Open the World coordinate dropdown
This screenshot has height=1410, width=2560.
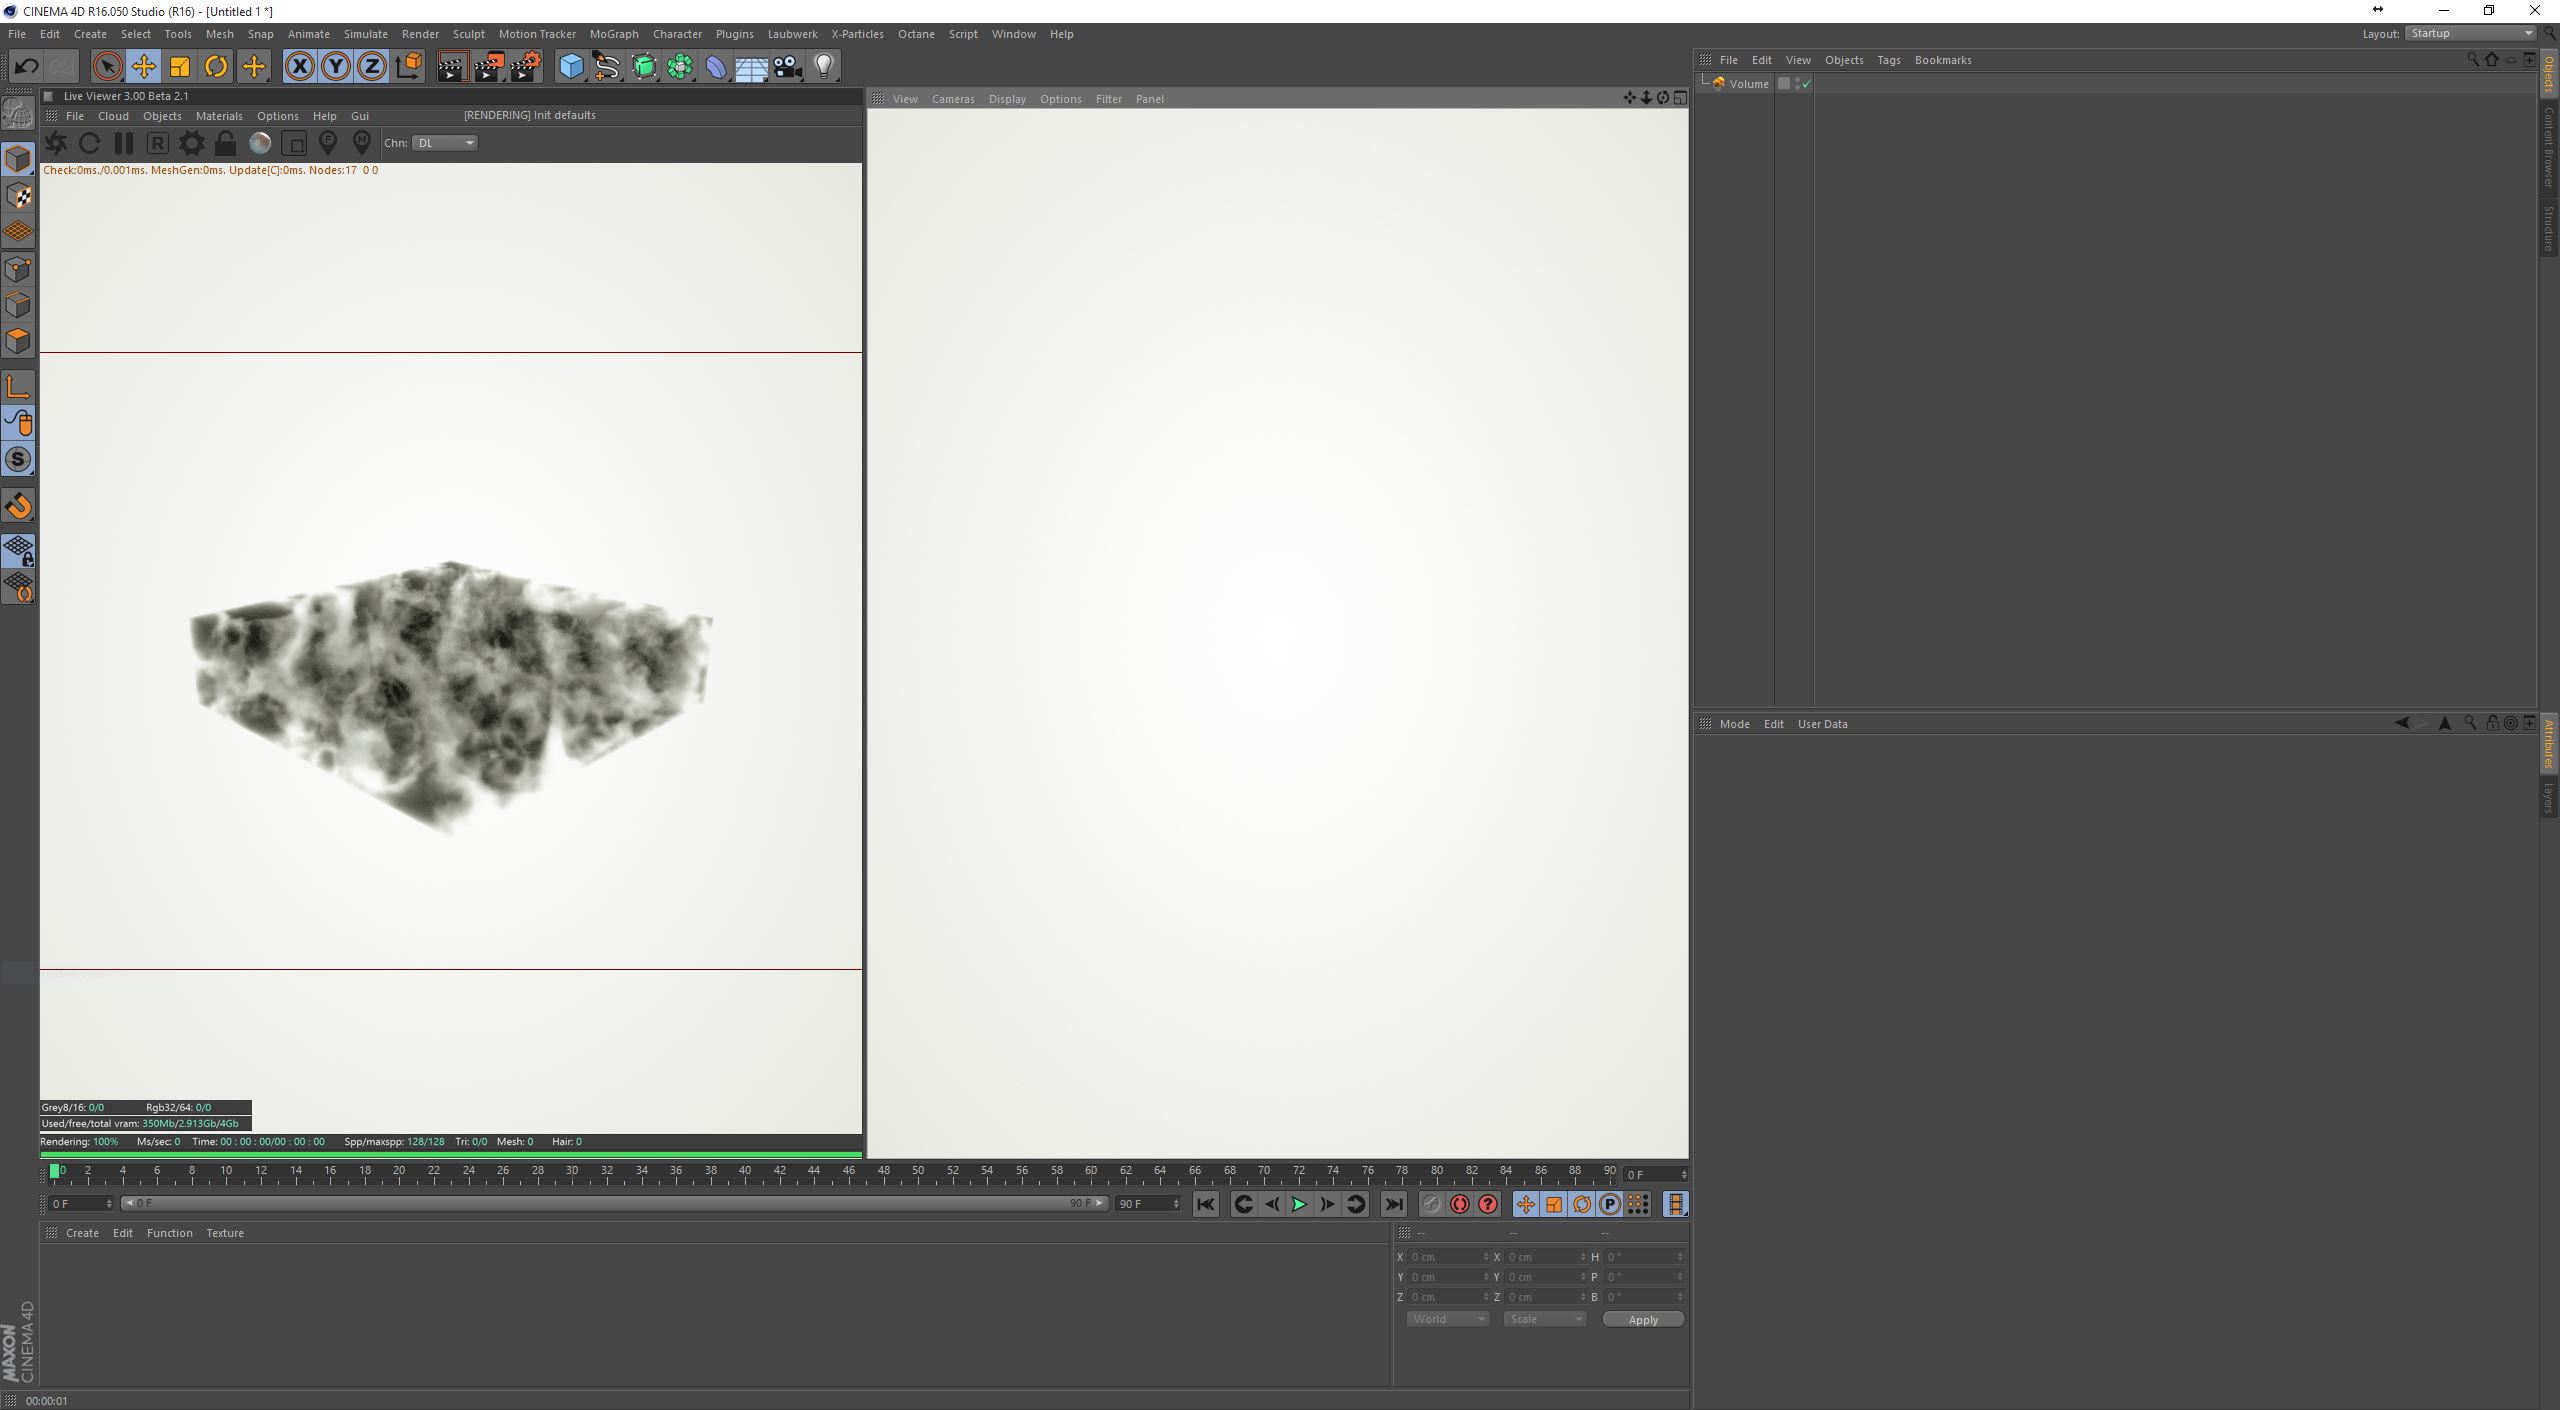pos(1448,1320)
